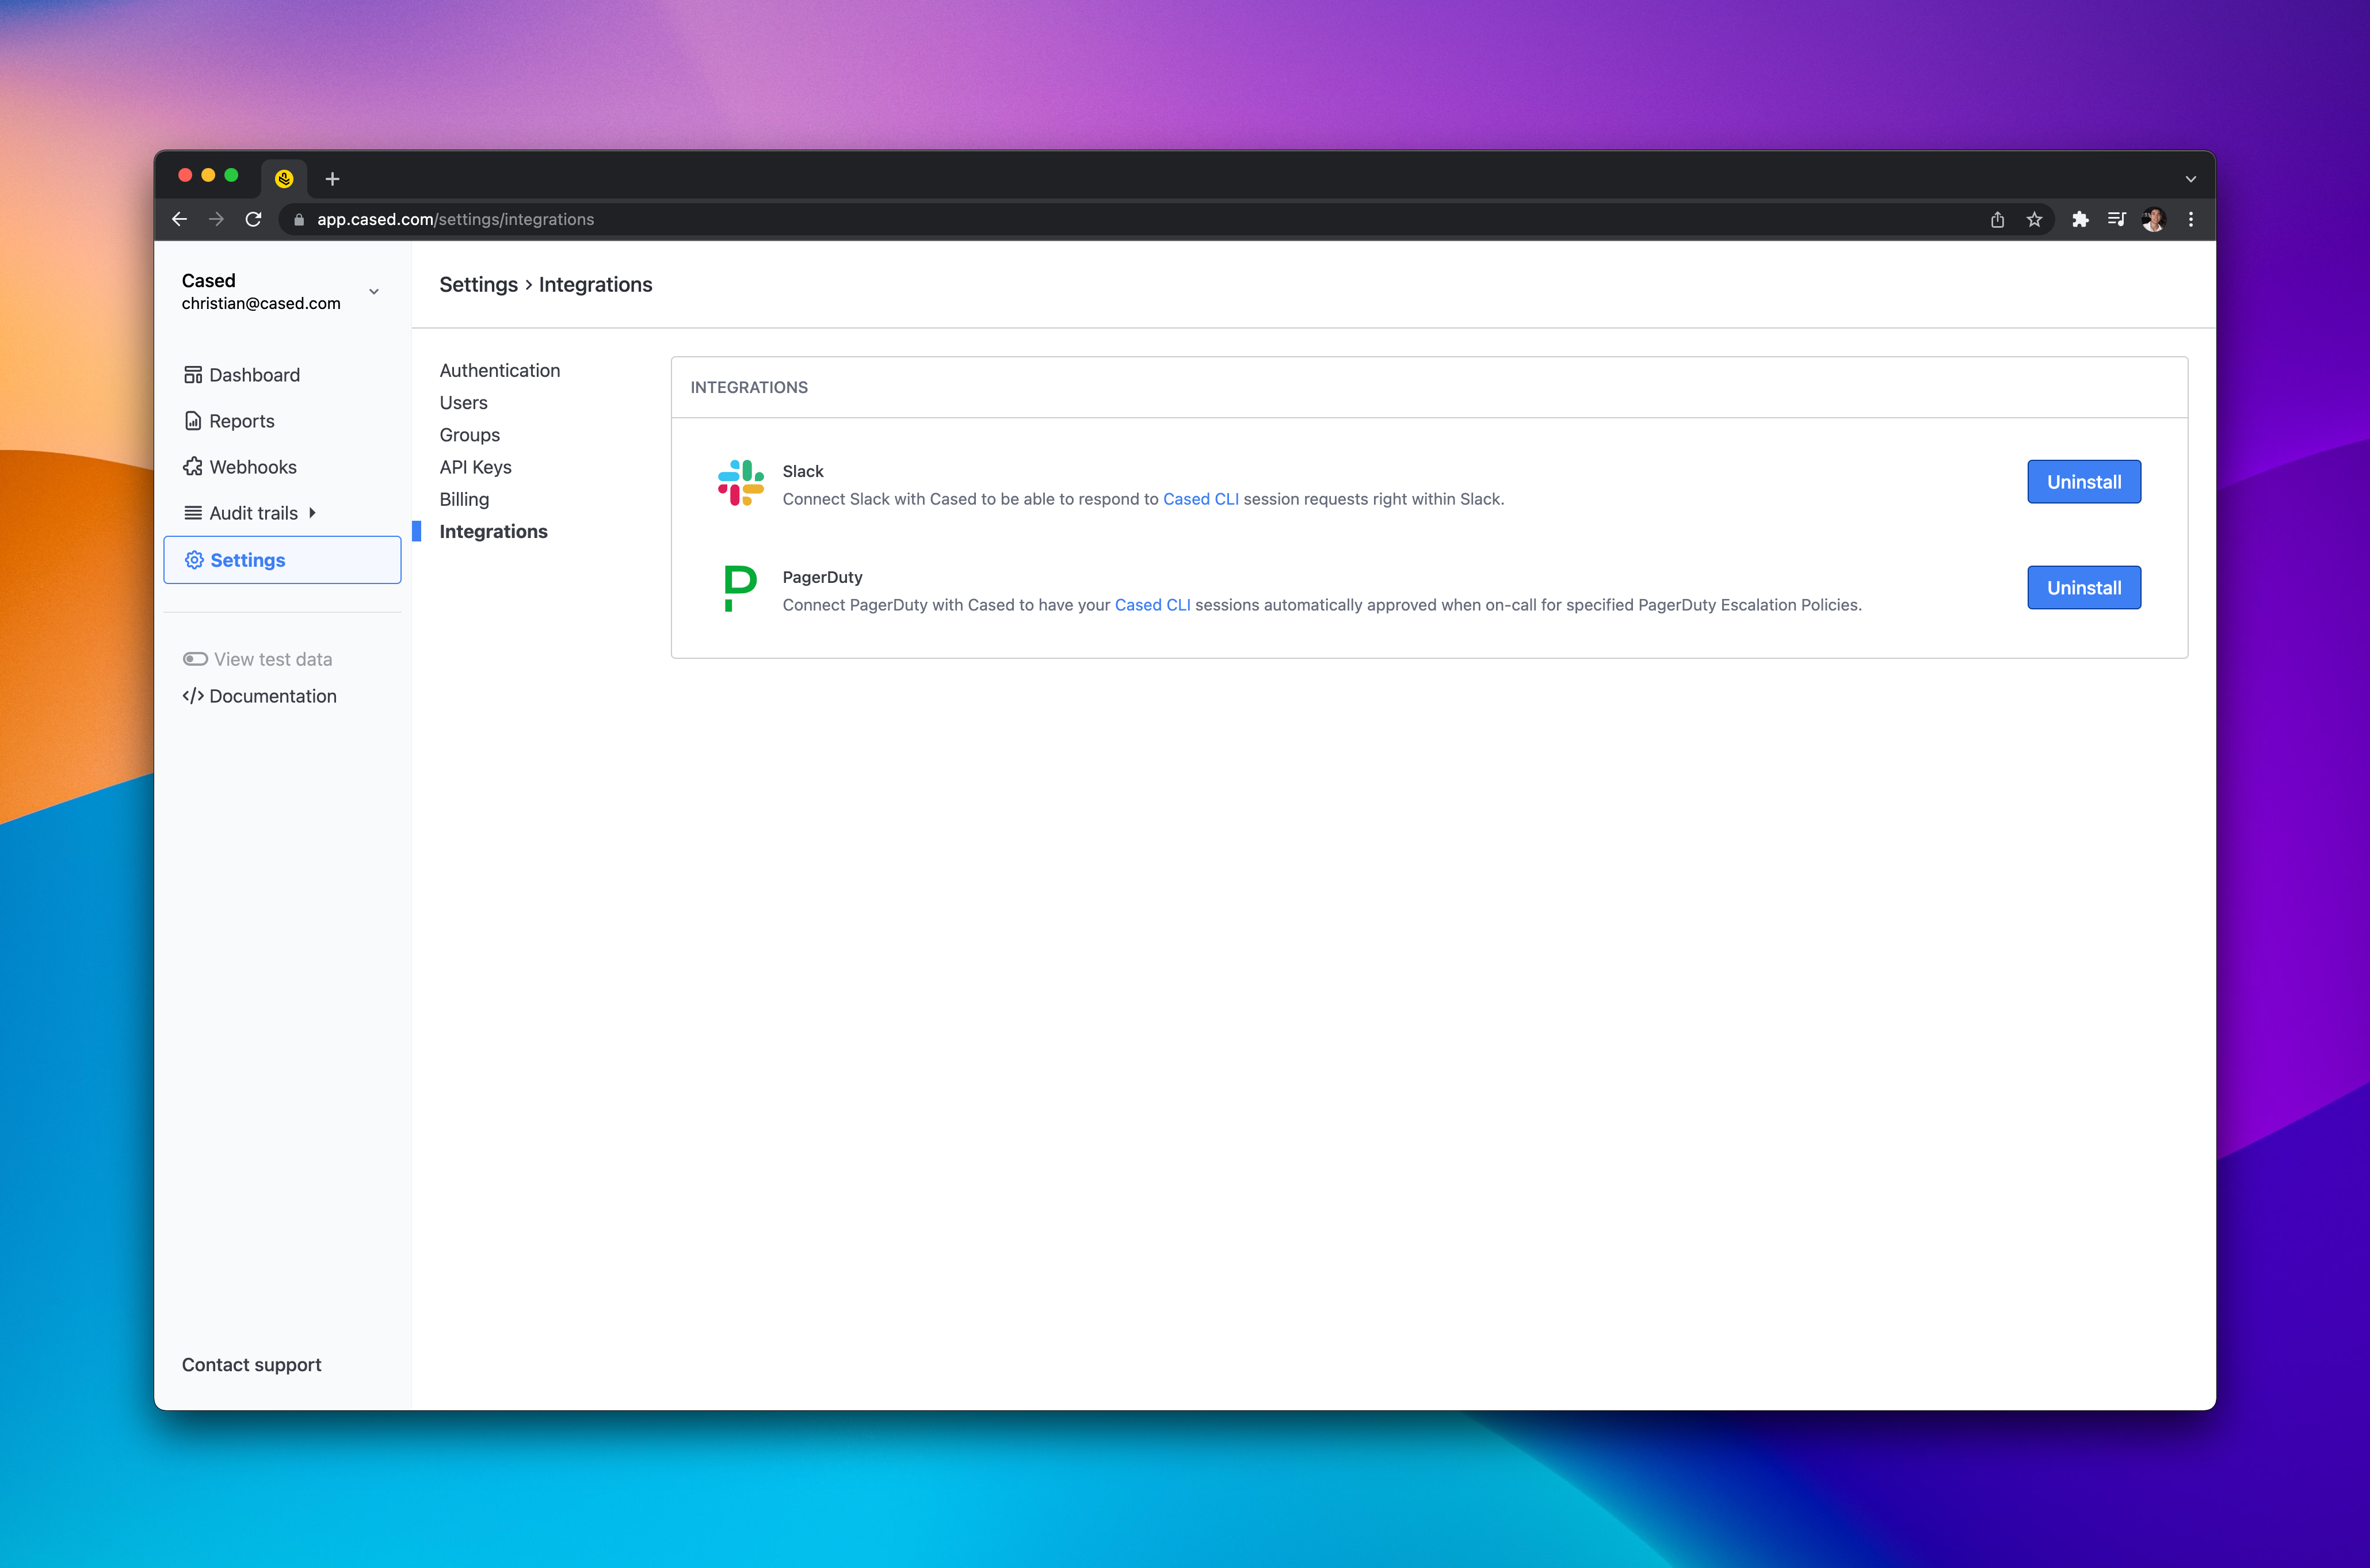The width and height of the screenshot is (2370, 1568).
Task: Open the Billing settings section
Action: 464,499
